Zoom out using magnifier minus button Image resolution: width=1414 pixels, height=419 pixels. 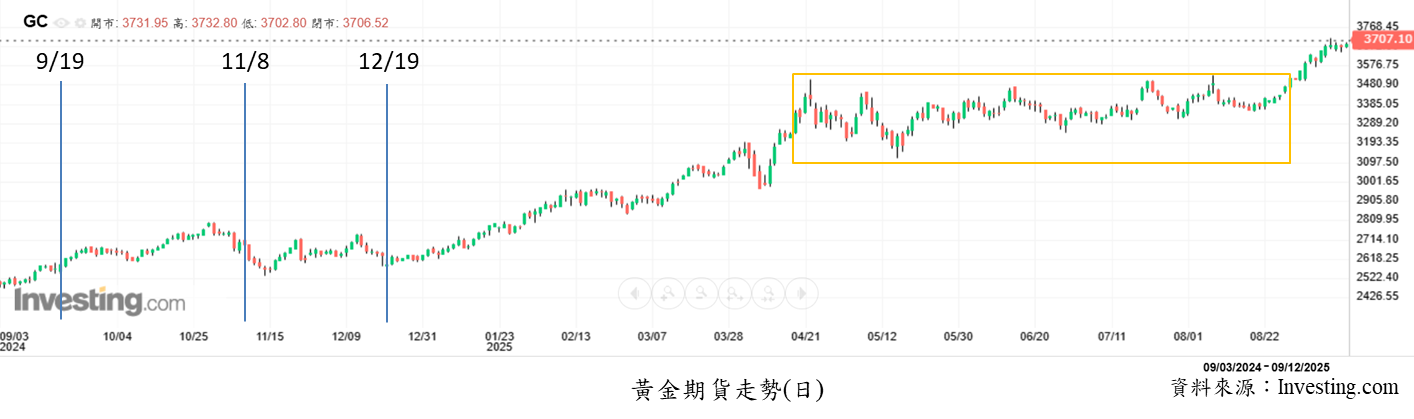[x=701, y=293]
